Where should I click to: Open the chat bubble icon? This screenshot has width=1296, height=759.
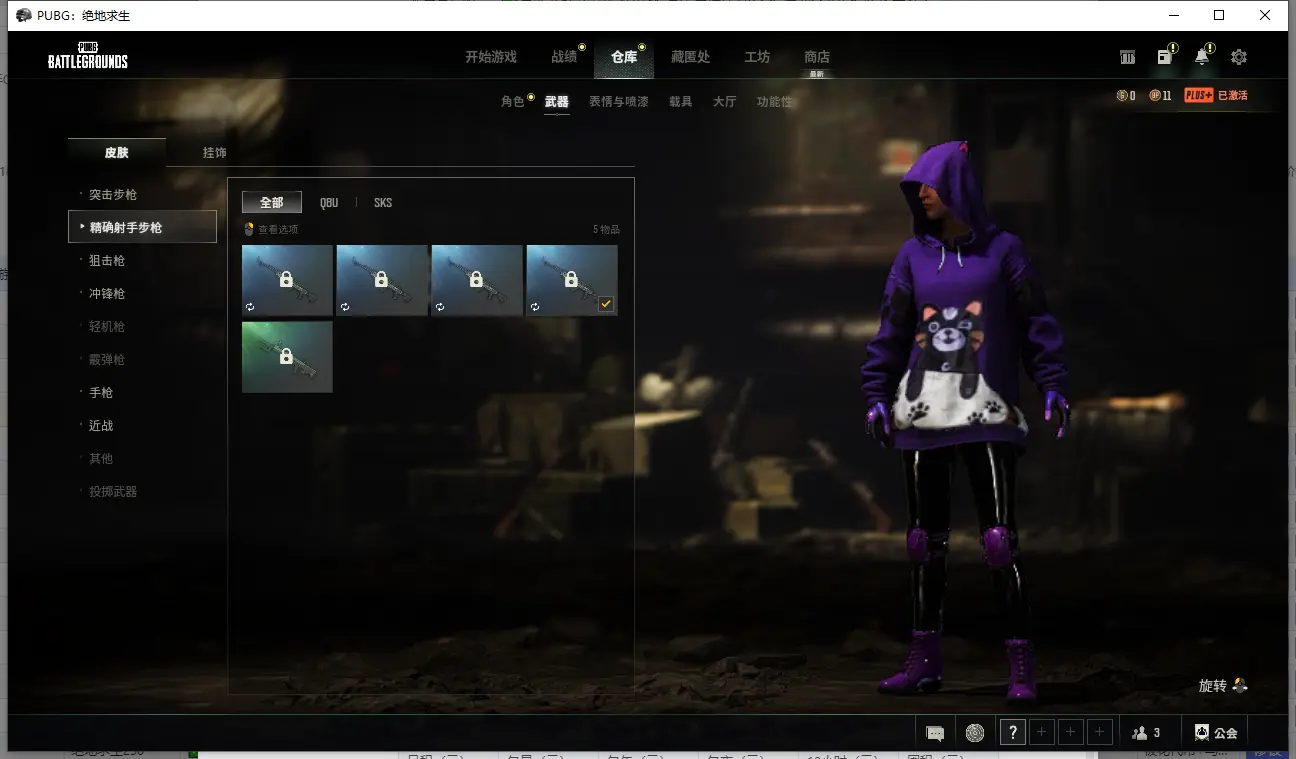935,733
